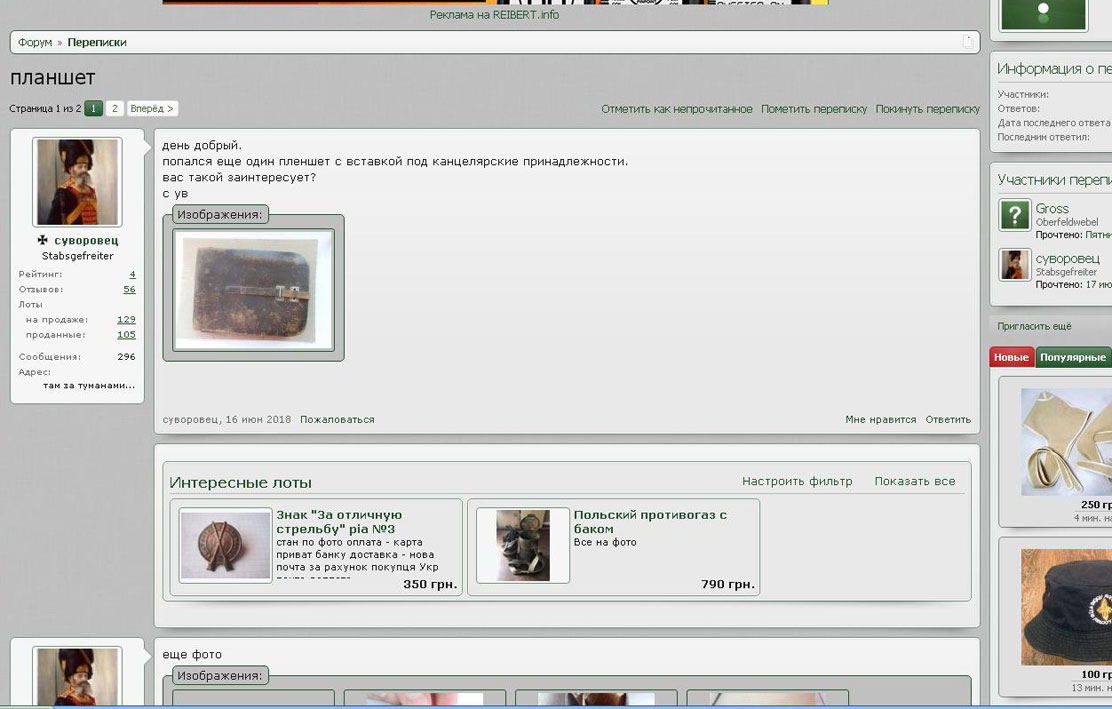The width and height of the screenshot is (1112, 709).
Task: Click the Gross question-mark avatar icon
Action: click(1015, 215)
